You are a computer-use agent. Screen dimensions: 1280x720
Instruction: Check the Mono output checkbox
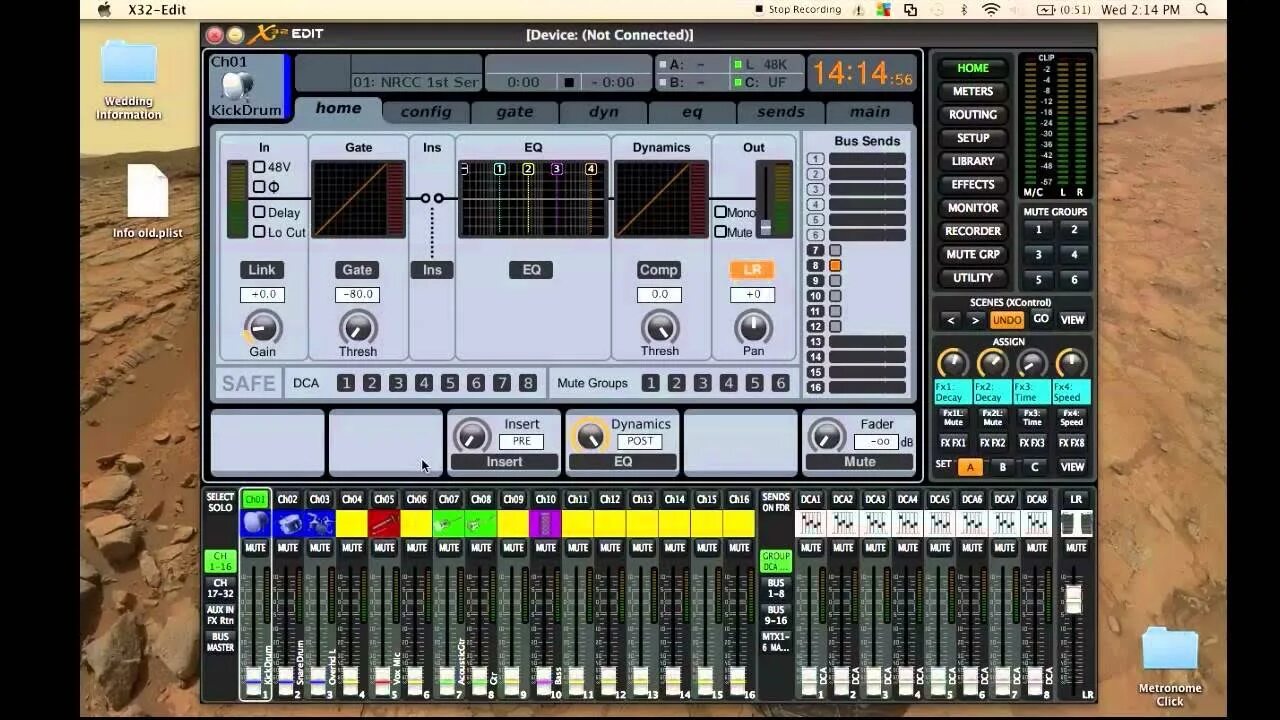click(x=720, y=212)
